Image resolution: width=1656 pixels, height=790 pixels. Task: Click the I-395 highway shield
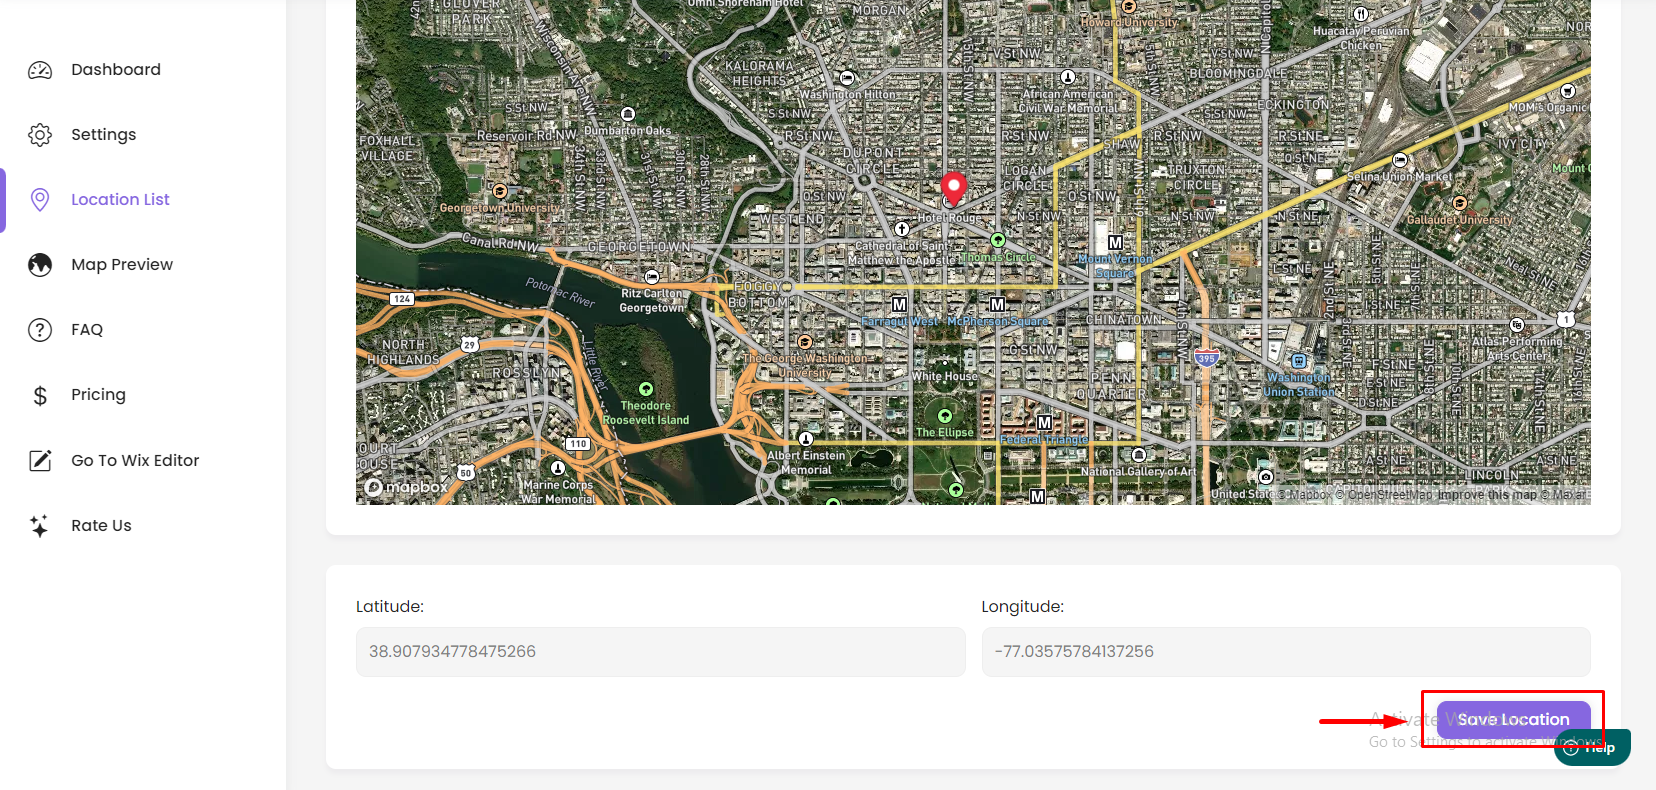1207,358
